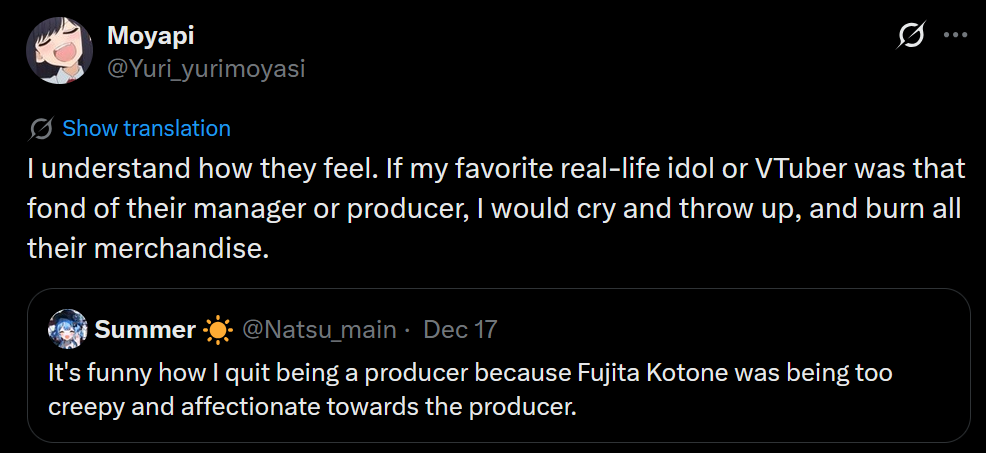Open the @Yuri_yurimoyasi handle link
986x453 pixels.
coord(205,68)
